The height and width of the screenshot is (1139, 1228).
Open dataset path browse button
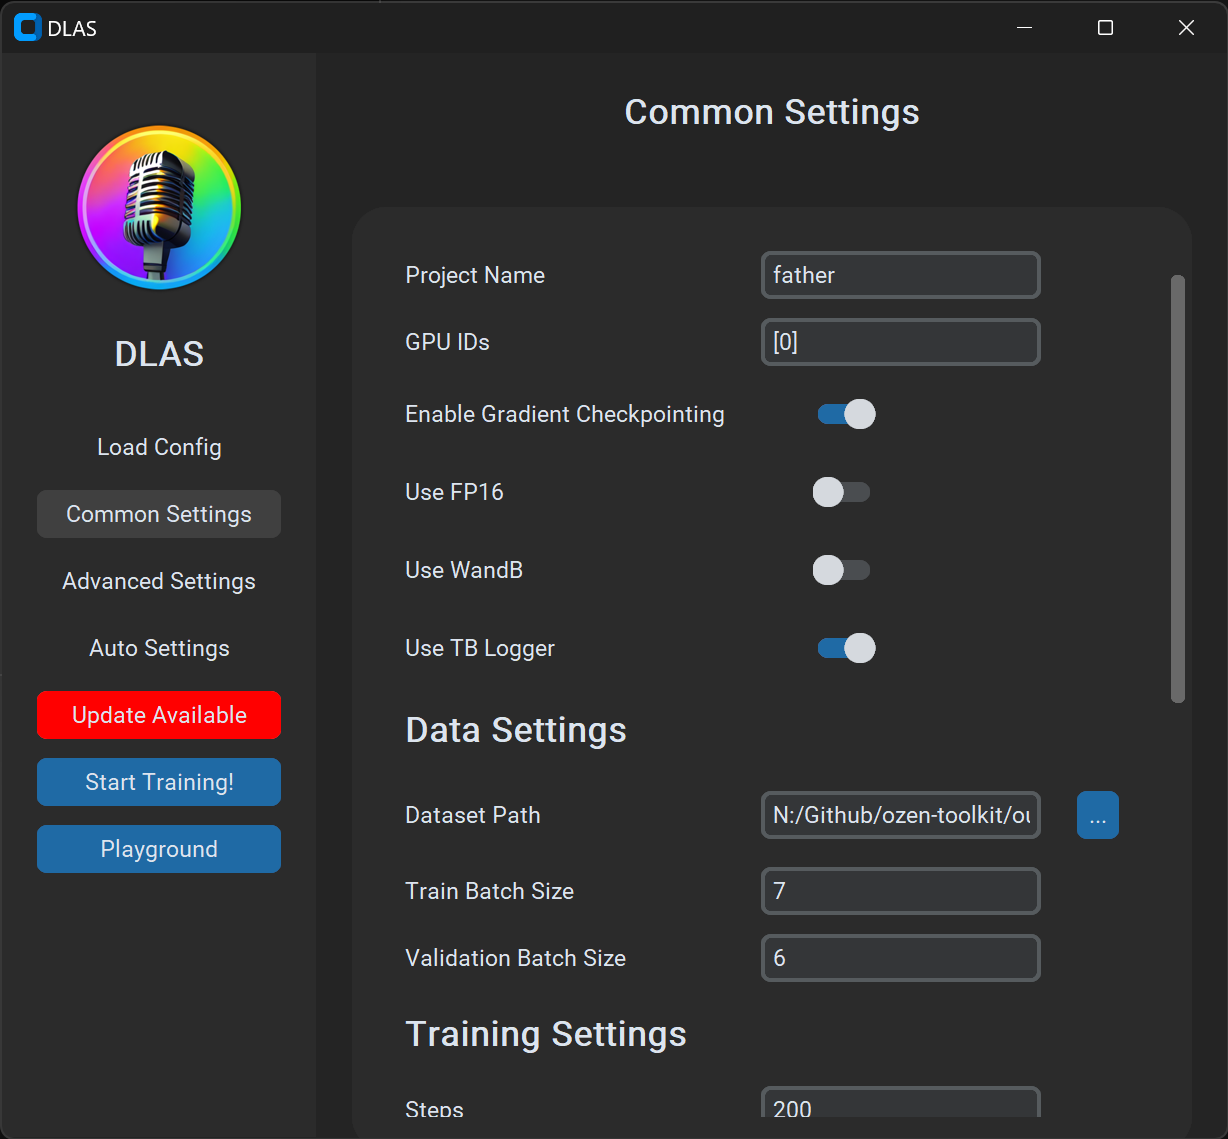1097,815
